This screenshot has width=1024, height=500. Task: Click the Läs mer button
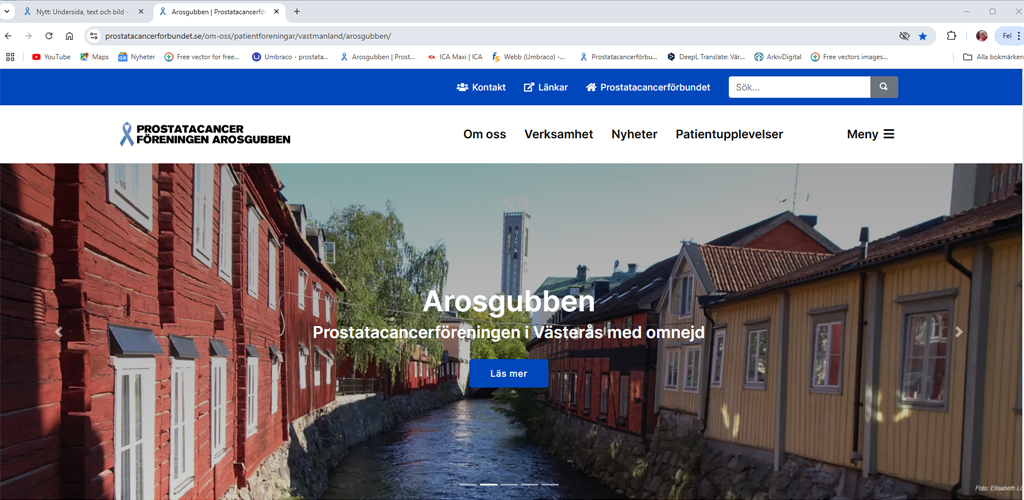tap(508, 373)
